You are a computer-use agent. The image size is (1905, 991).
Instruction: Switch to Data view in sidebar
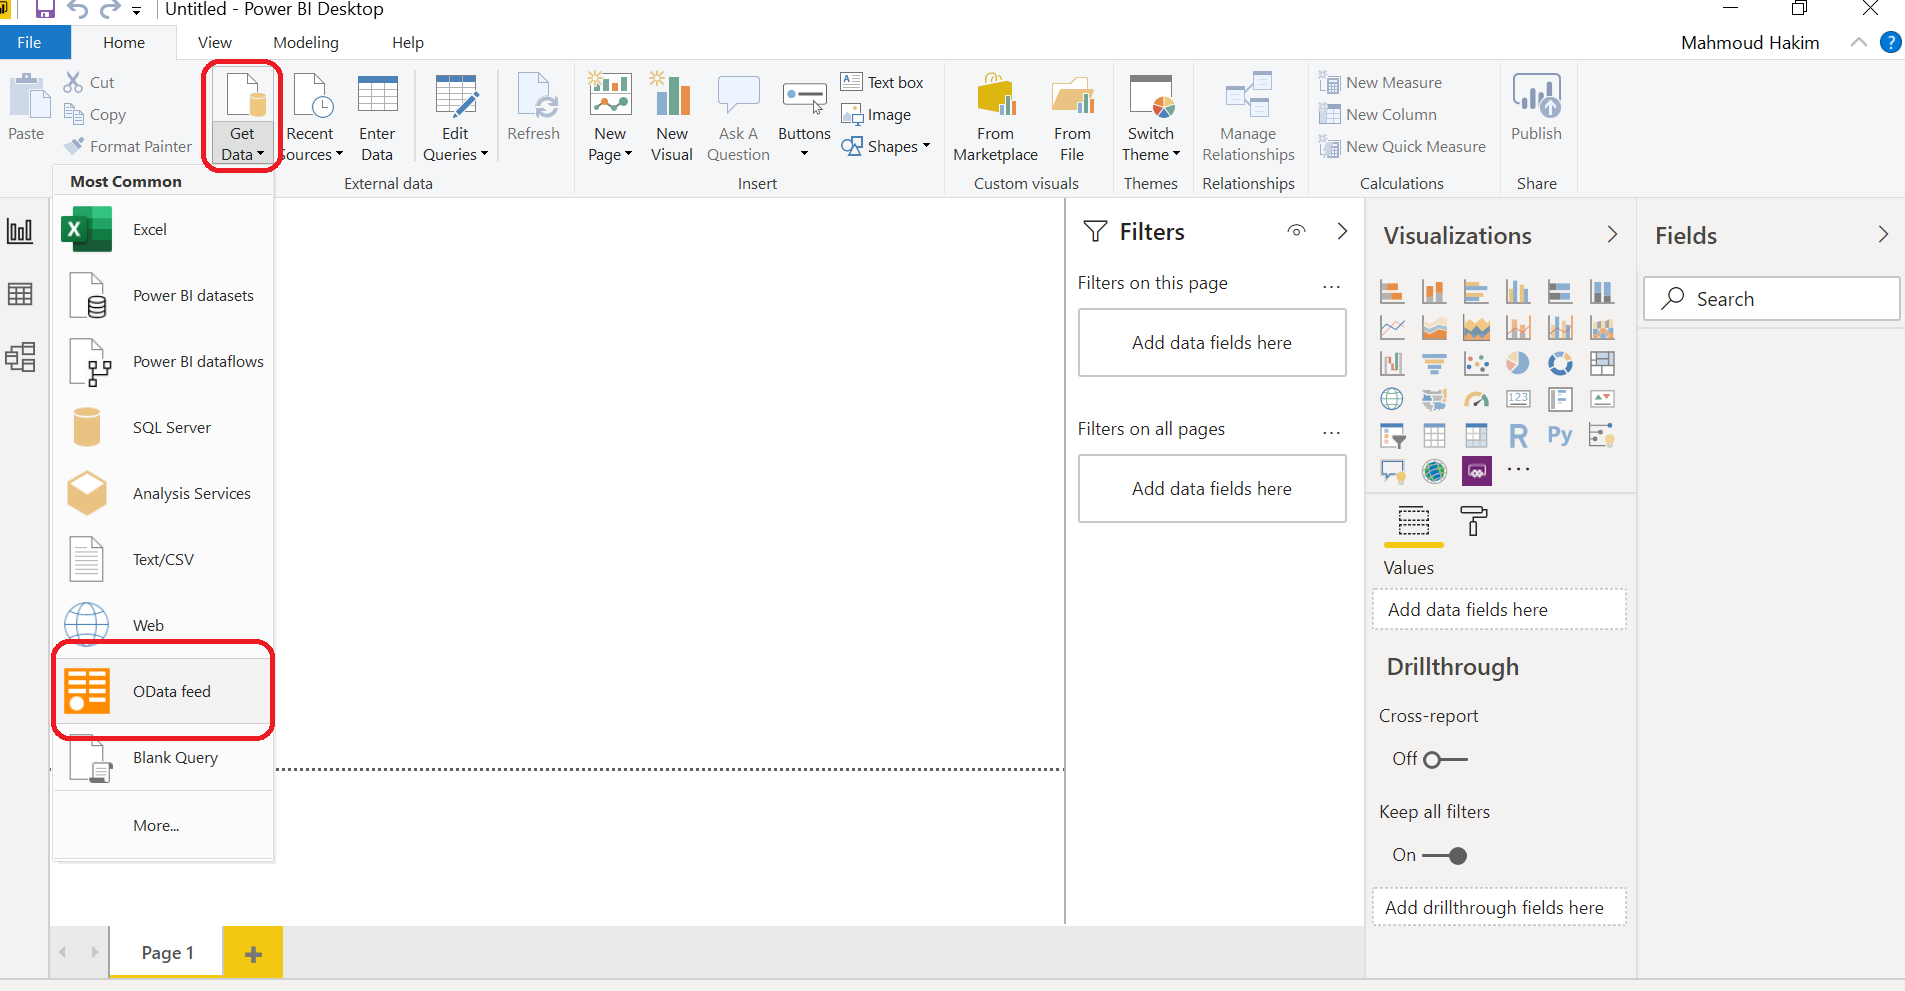tap(20, 294)
